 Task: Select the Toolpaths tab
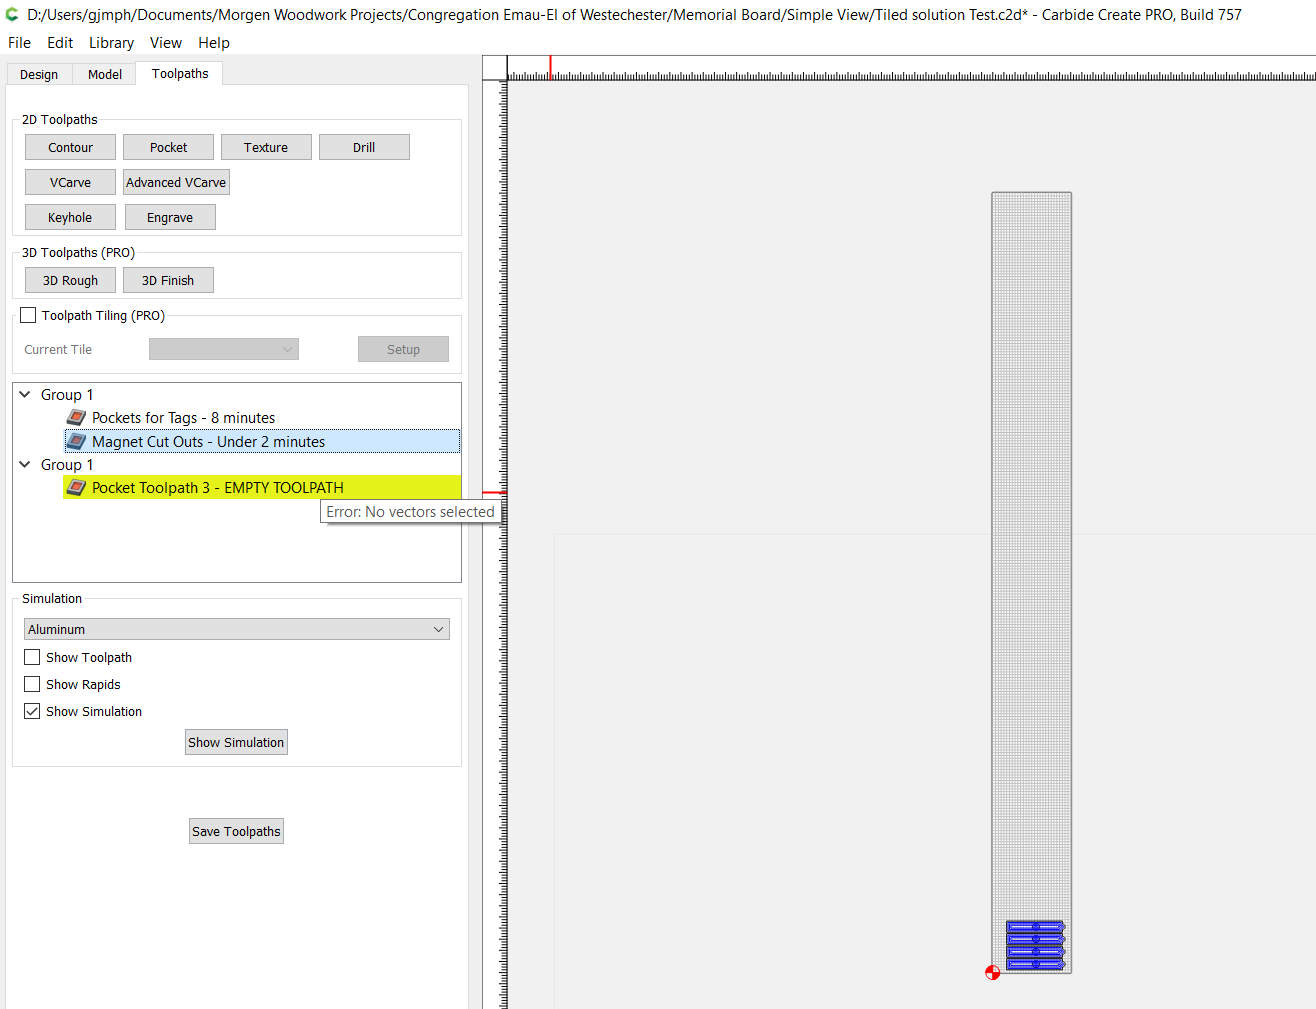(x=180, y=74)
